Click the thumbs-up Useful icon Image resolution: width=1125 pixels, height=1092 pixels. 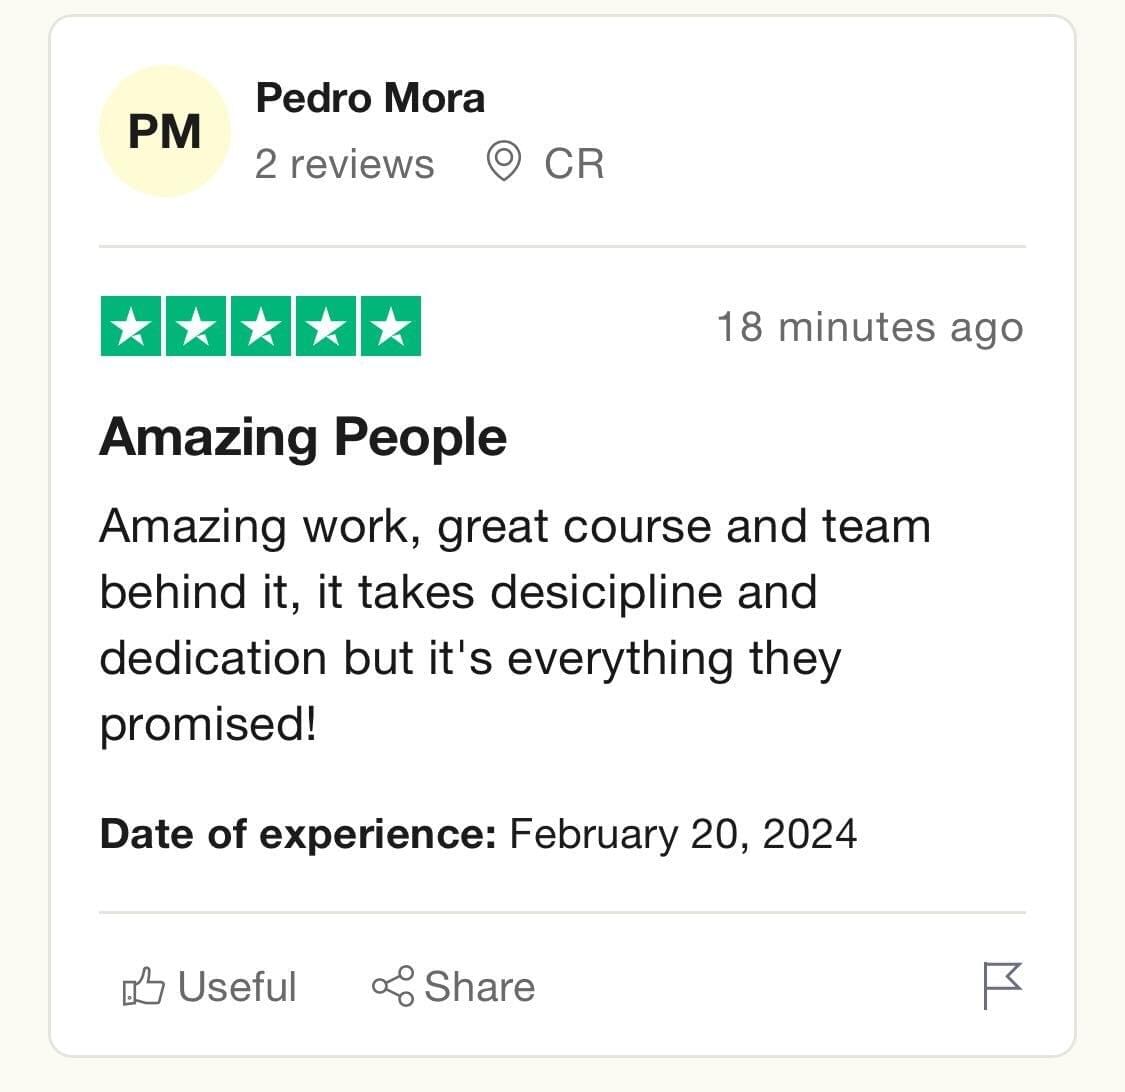143,987
